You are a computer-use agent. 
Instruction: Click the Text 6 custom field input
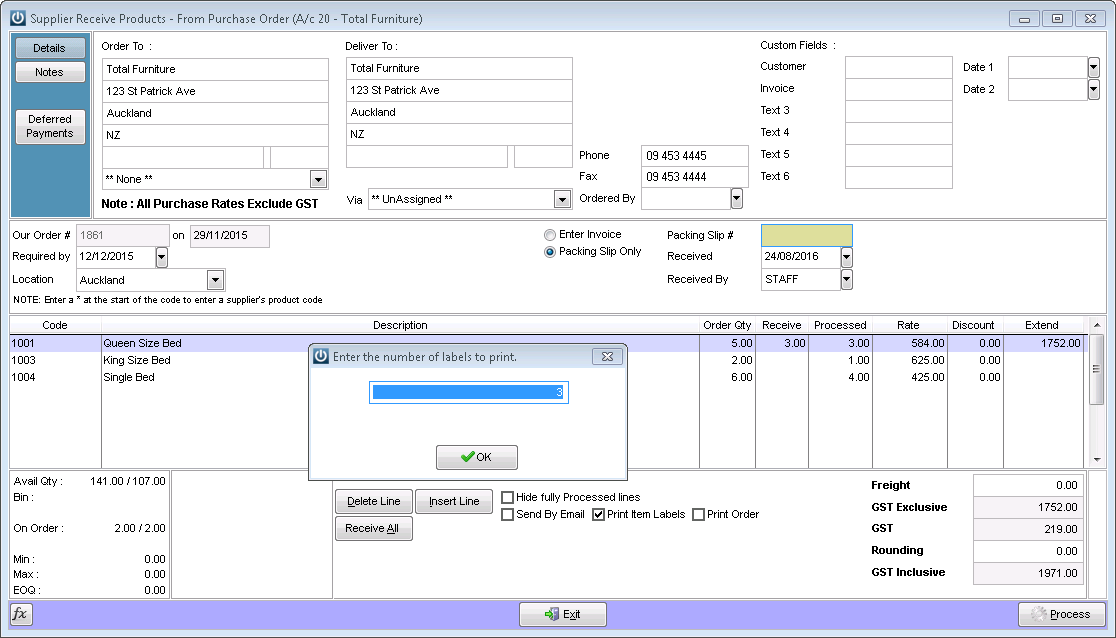click(899, 177)
